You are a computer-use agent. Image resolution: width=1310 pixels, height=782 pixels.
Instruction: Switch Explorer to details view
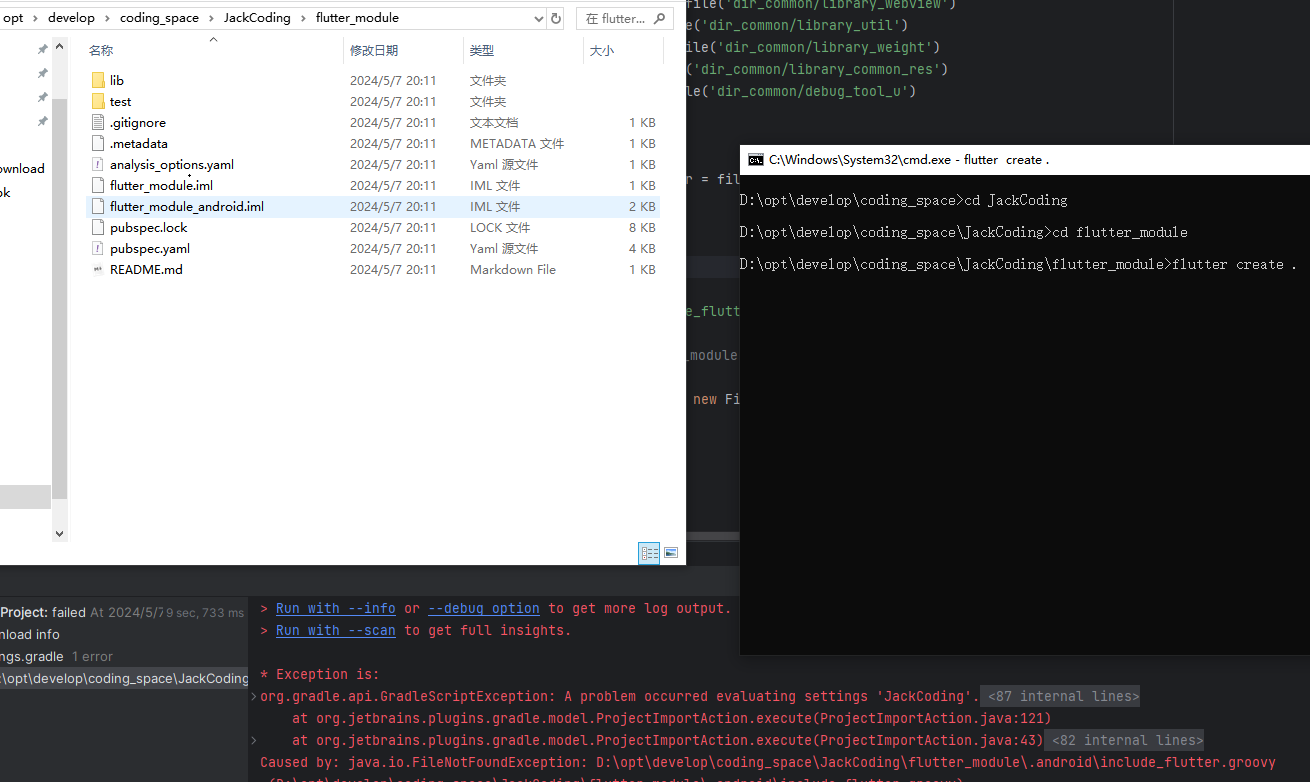point(649,553)
